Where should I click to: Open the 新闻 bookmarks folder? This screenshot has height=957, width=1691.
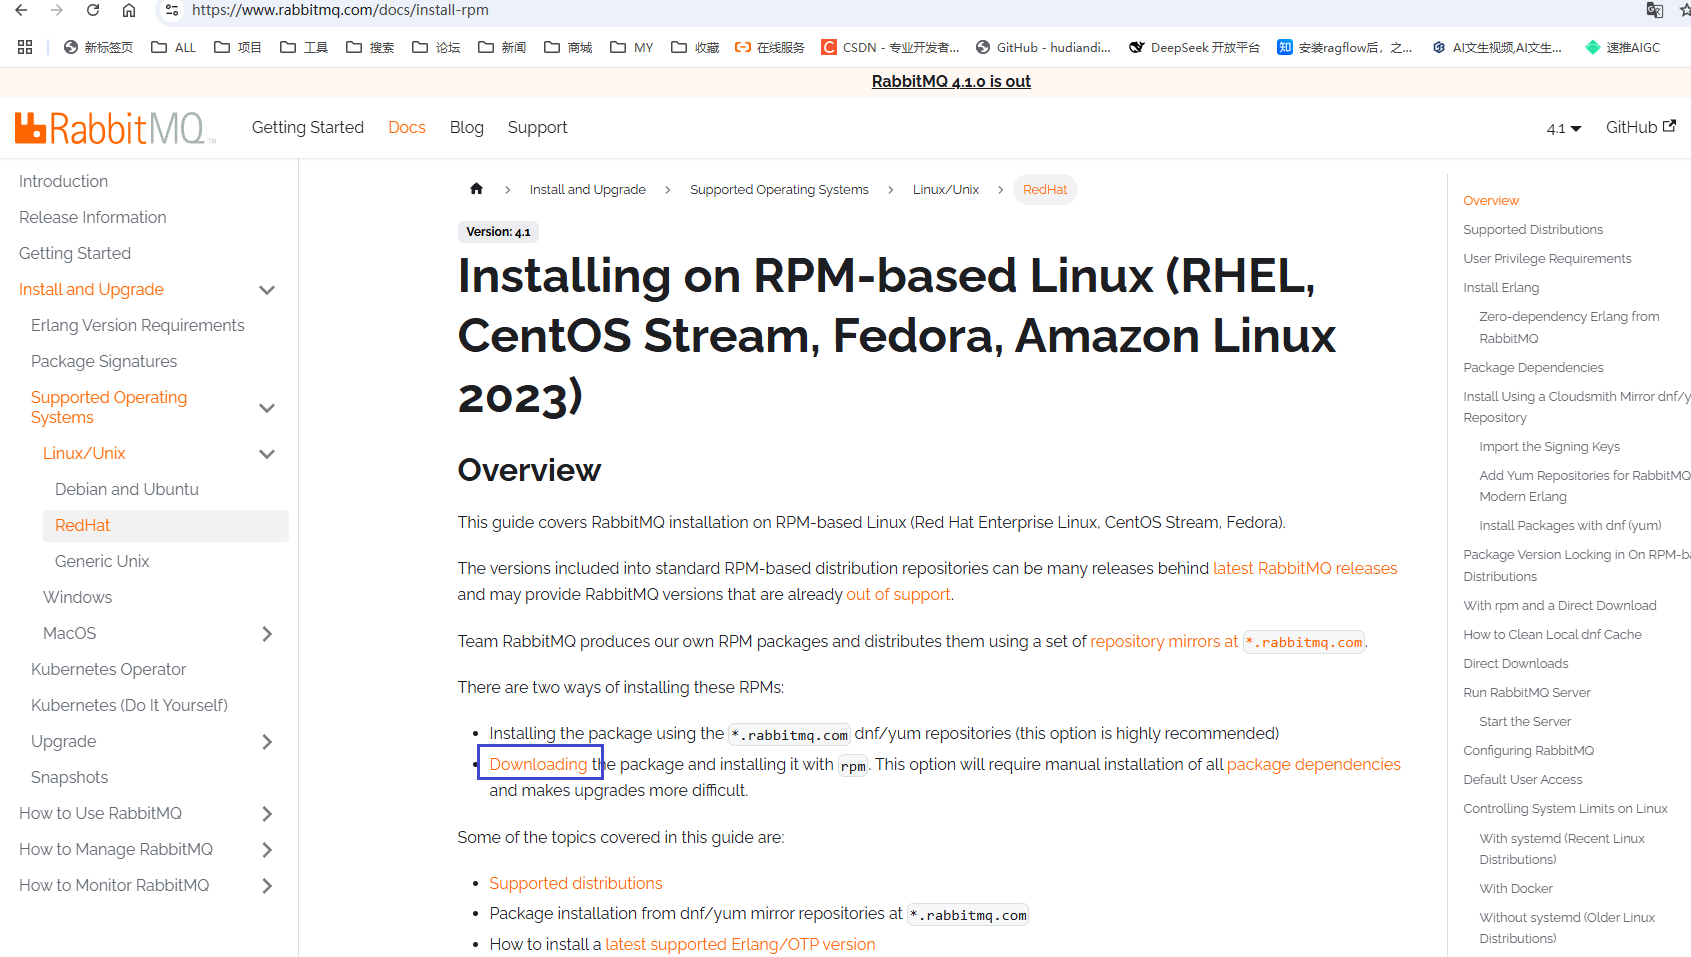502,47
